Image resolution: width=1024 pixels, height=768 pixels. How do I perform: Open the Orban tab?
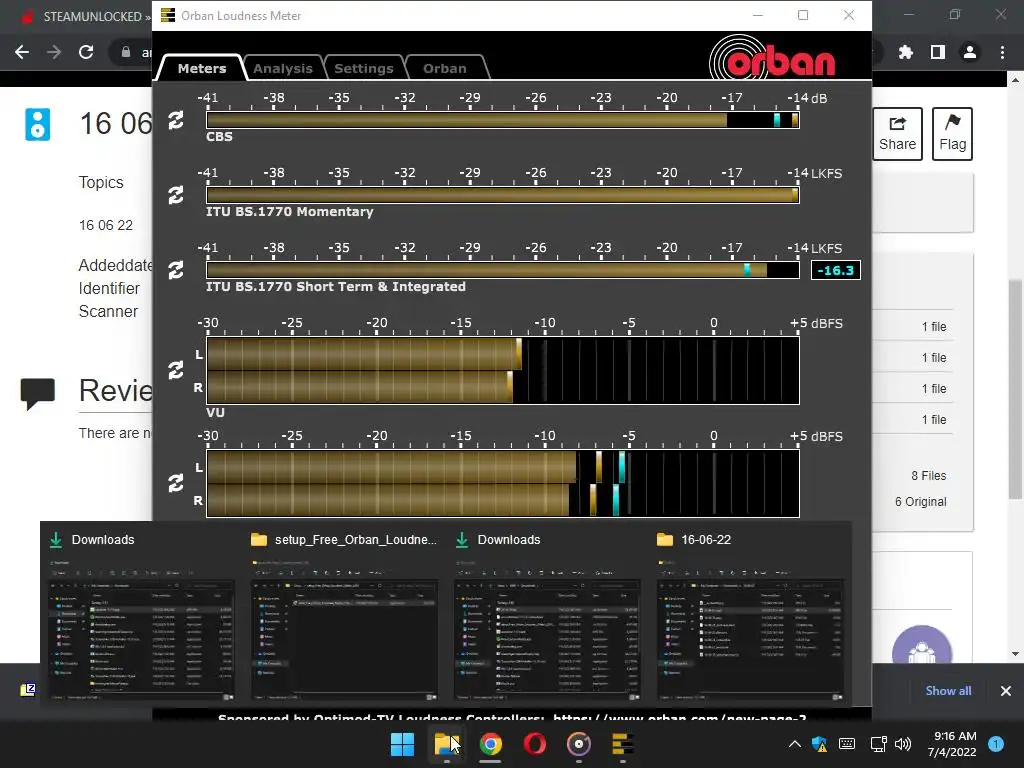tap(445, 68)
